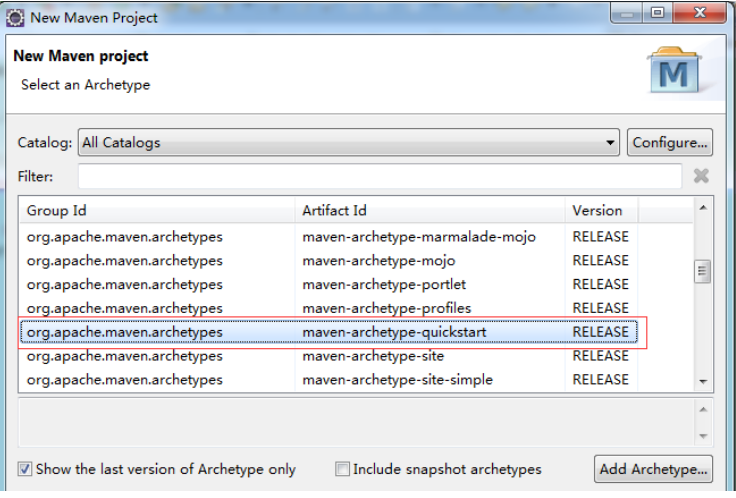Sort by the Artifact Id column header
The image size is (736, 498).
pos(430,210)
